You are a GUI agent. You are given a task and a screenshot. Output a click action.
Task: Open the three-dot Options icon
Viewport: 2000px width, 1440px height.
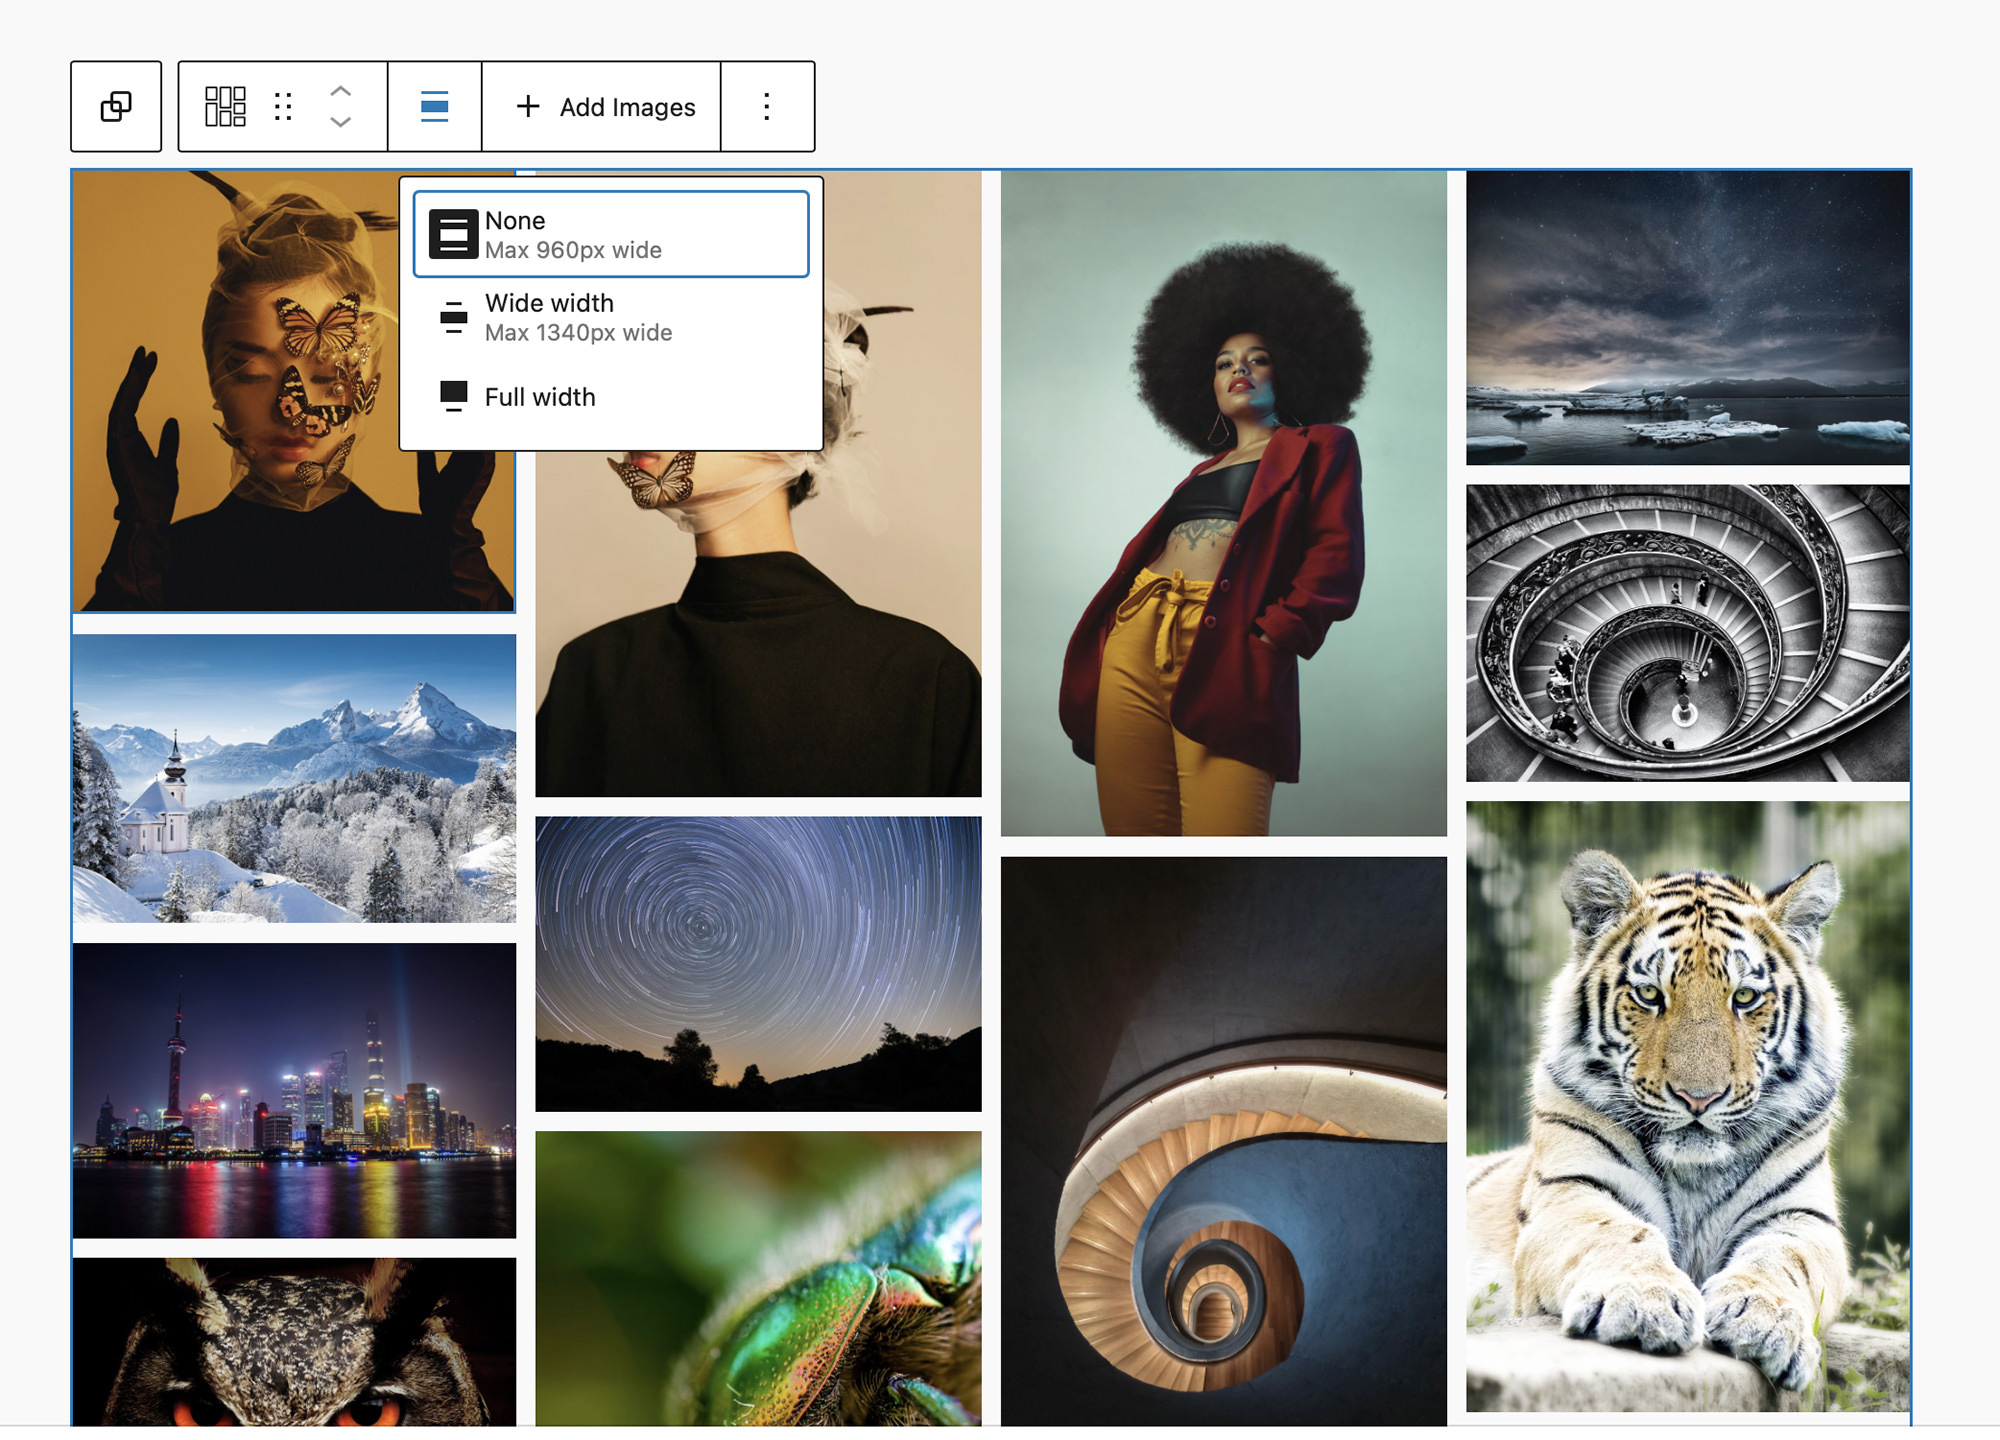[766, 106]
